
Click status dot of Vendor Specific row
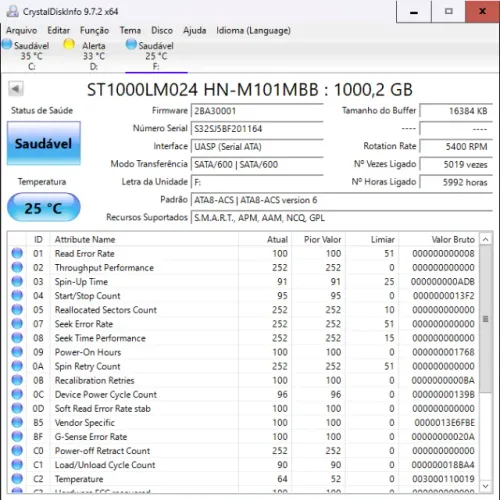17,422
